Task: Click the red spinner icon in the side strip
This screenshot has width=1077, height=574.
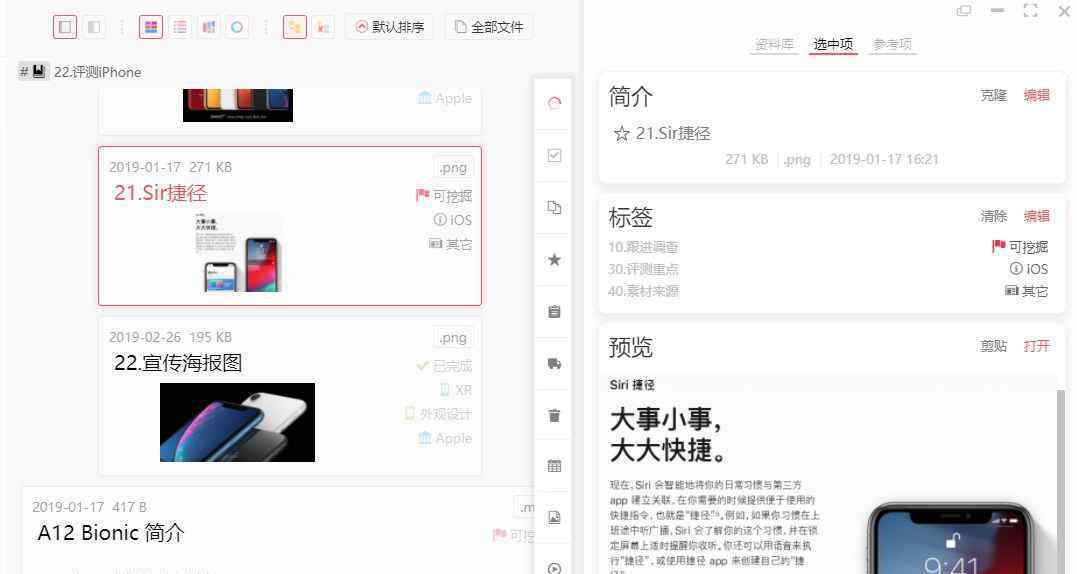Action: (554, 104)
